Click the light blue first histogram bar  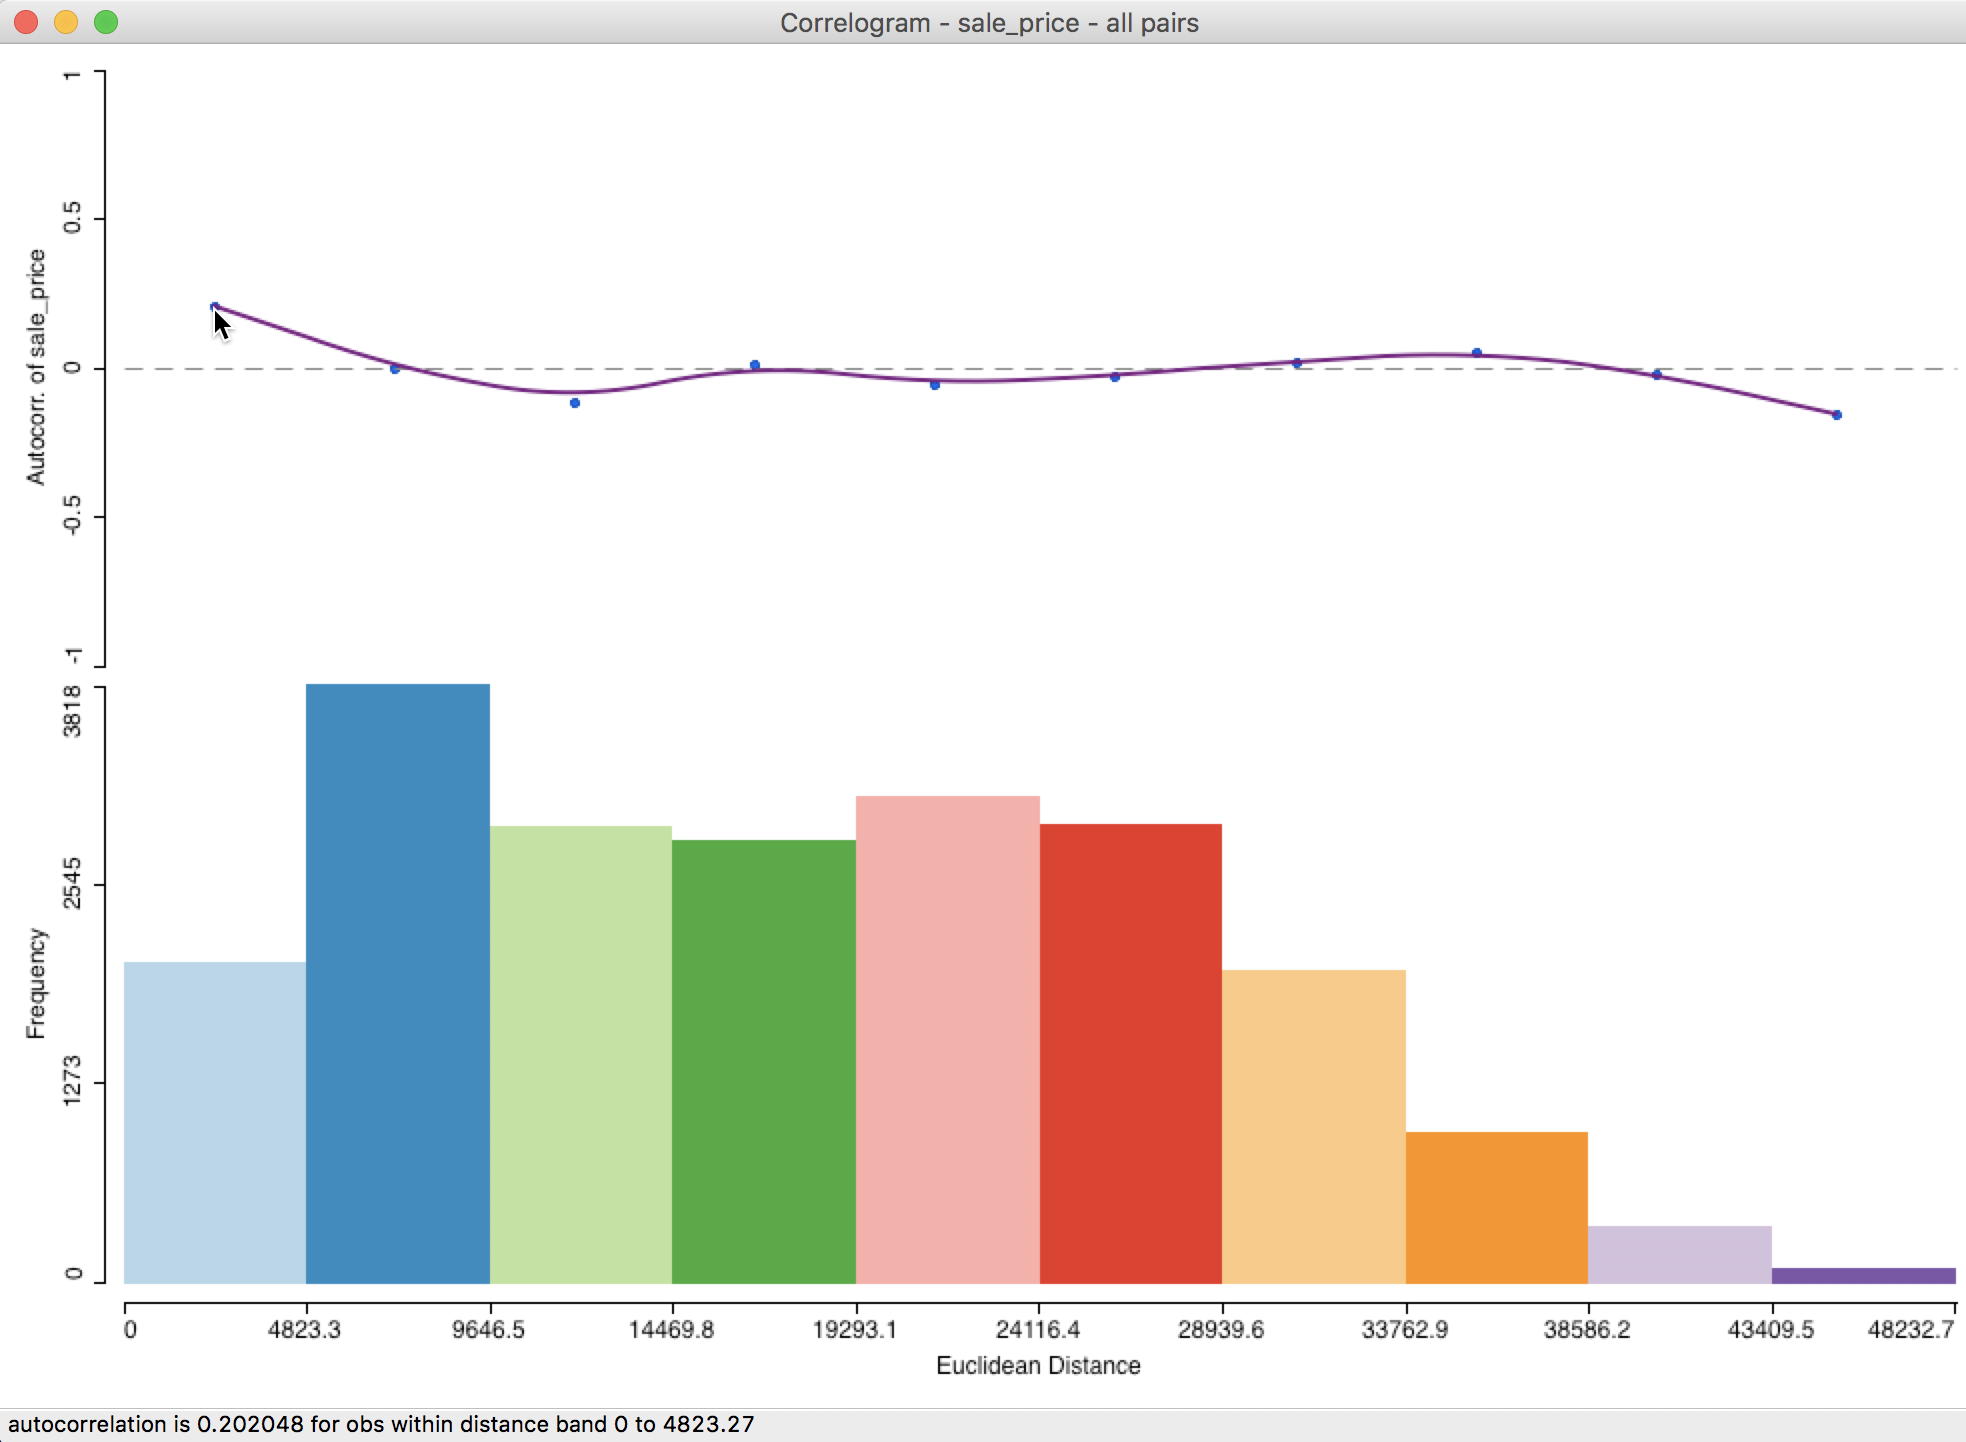214,1122
